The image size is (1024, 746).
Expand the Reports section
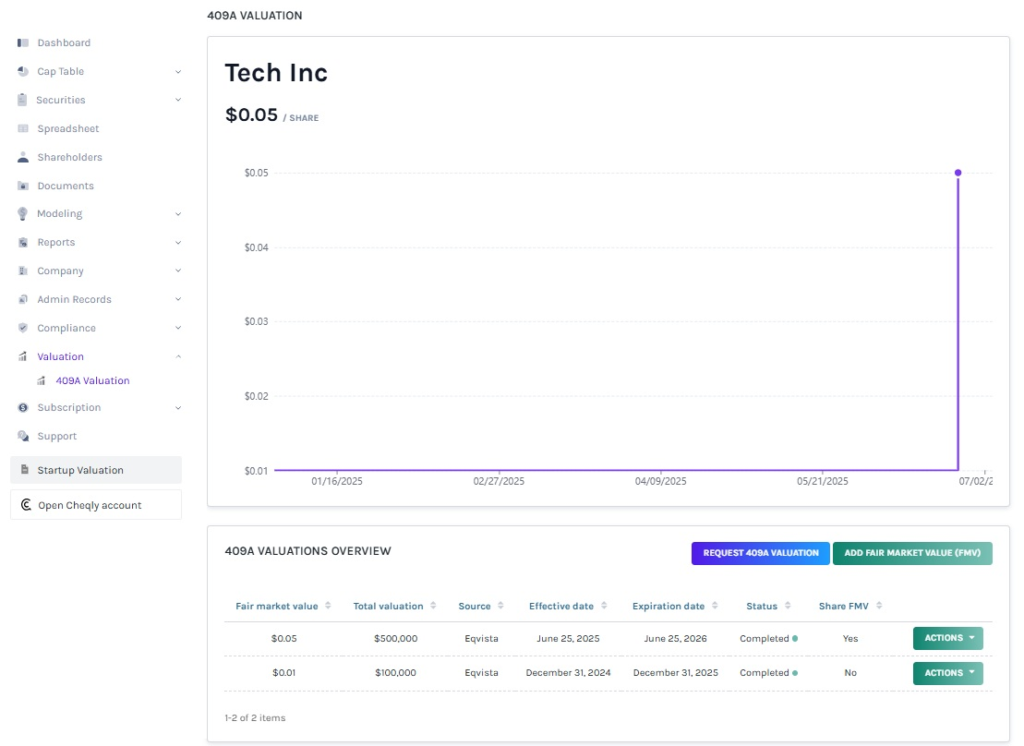(x=178, y=242)
